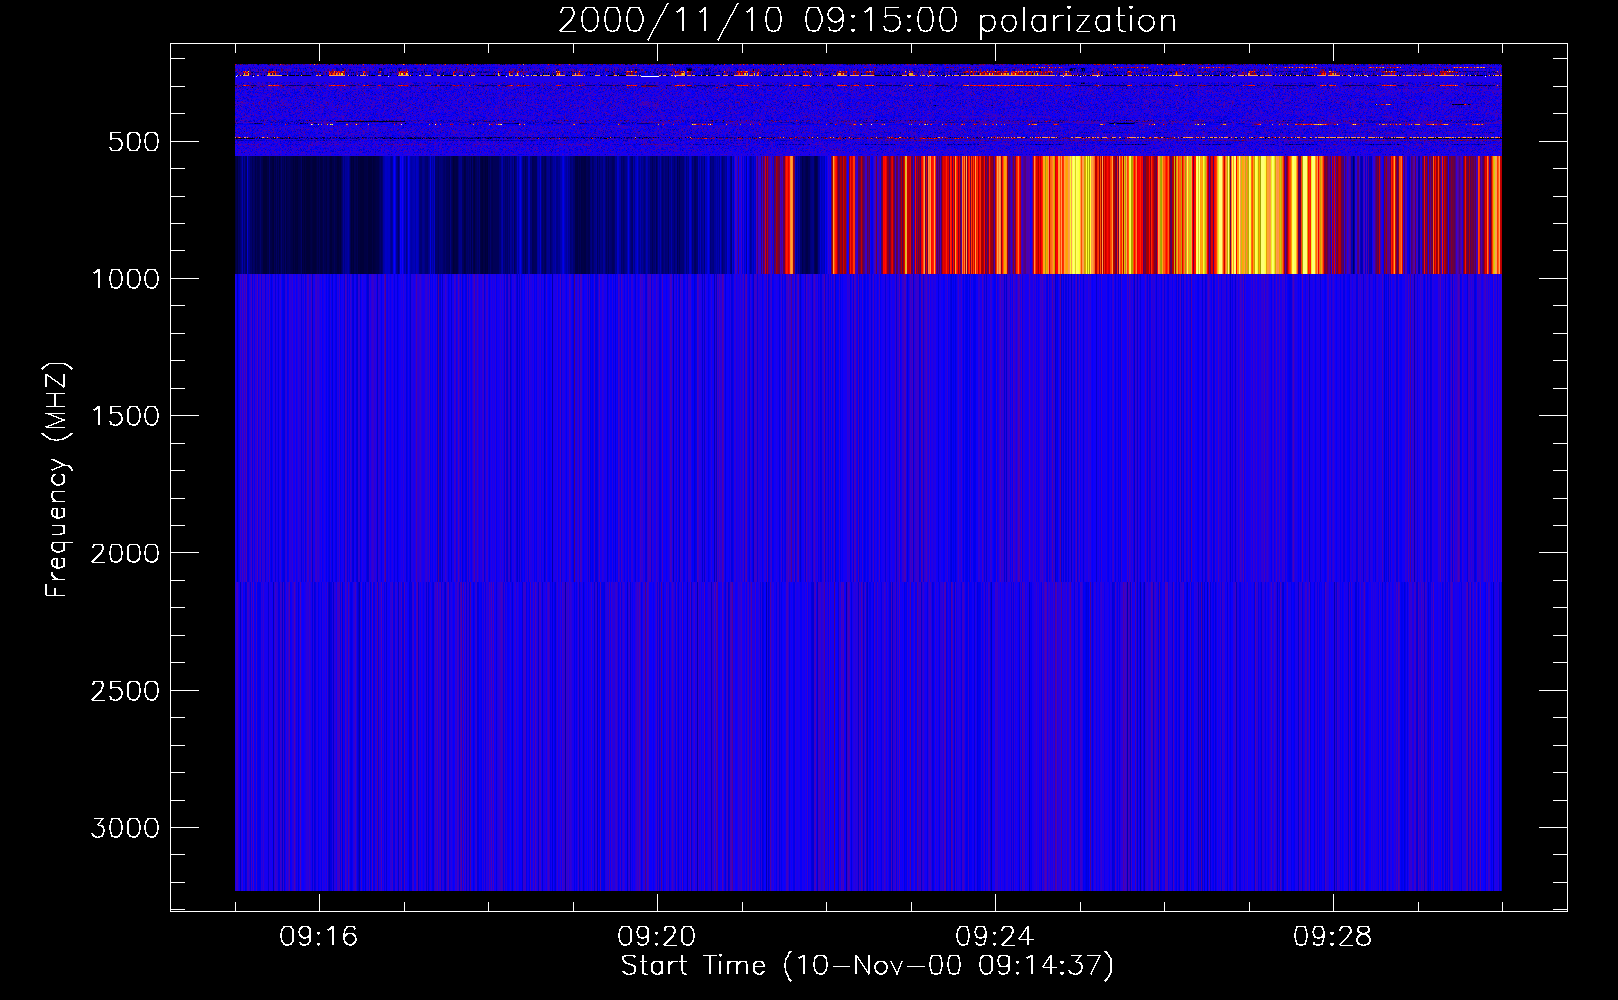Select the 09:24 time tick label
This screenshot has width=1618, height=1000.
click(x=995, y=937)
